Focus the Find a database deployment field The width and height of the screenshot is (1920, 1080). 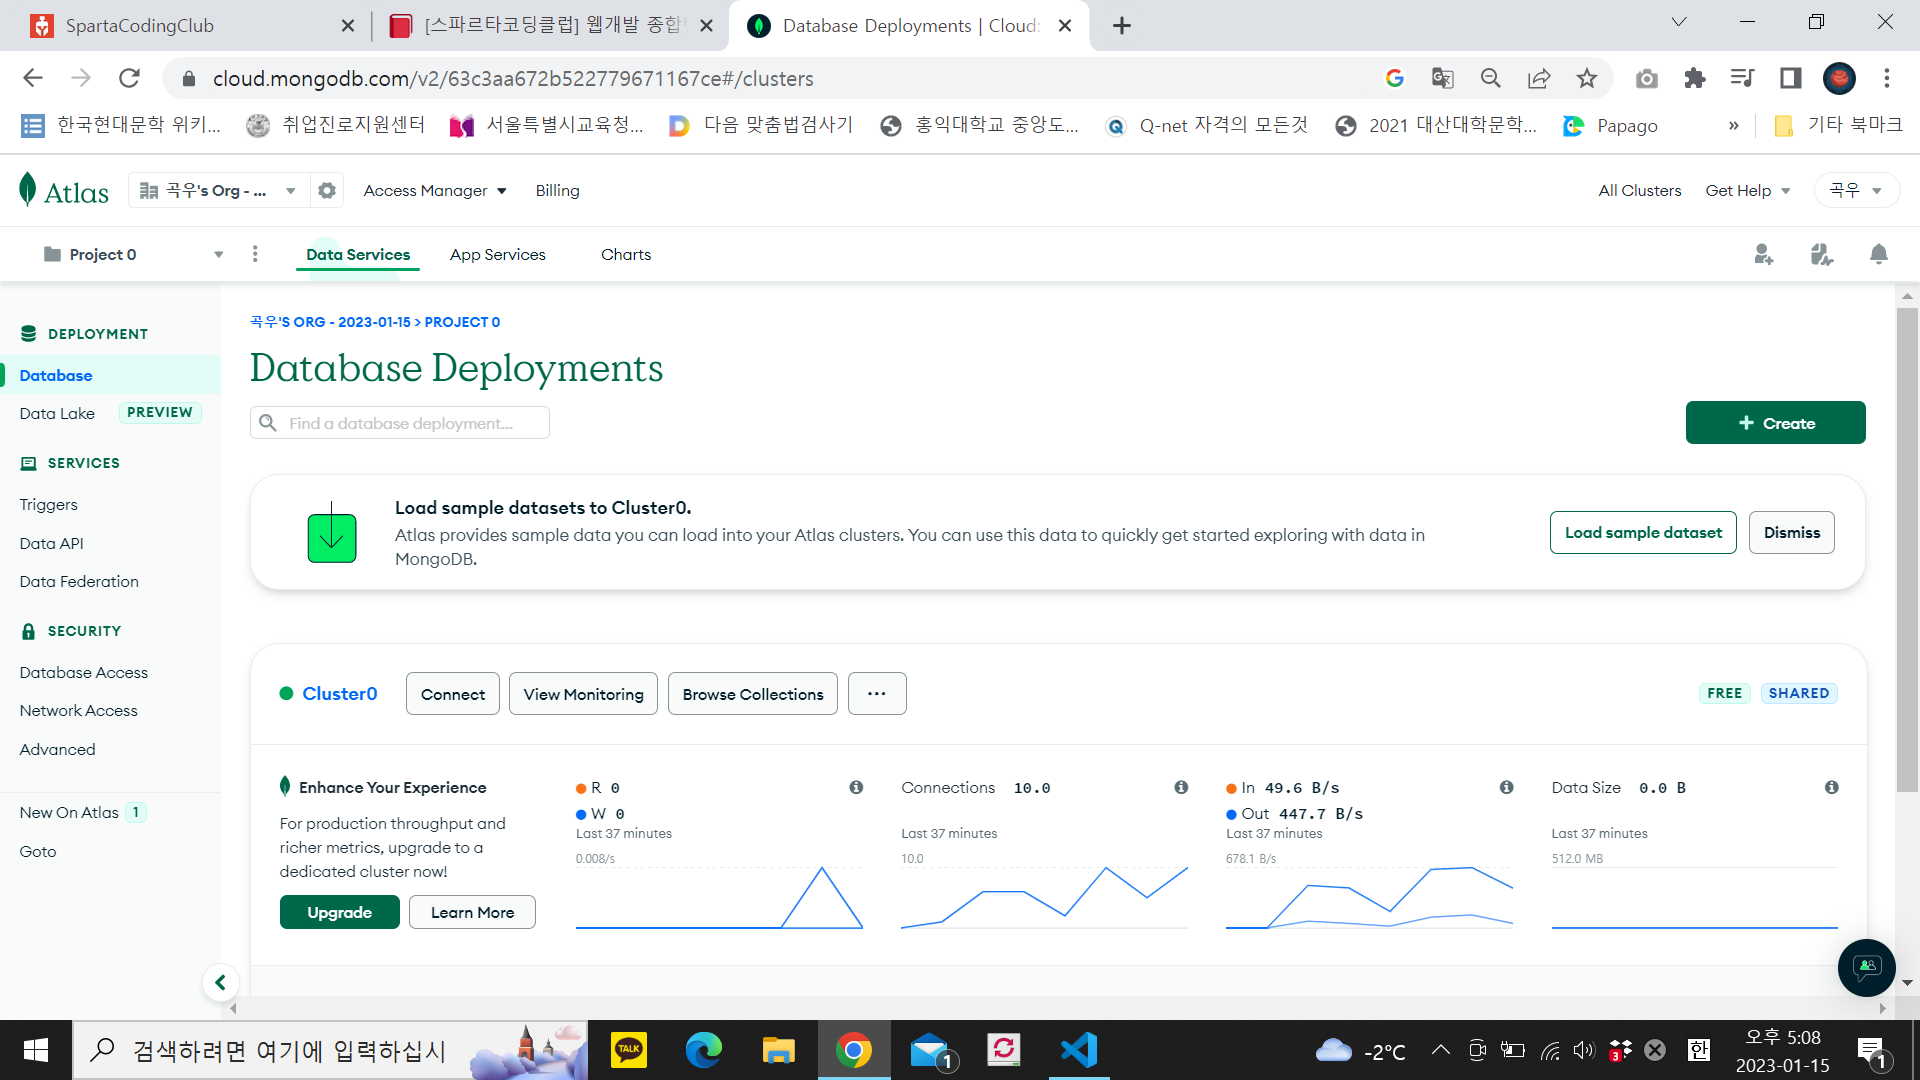click(x=400, y=422)
